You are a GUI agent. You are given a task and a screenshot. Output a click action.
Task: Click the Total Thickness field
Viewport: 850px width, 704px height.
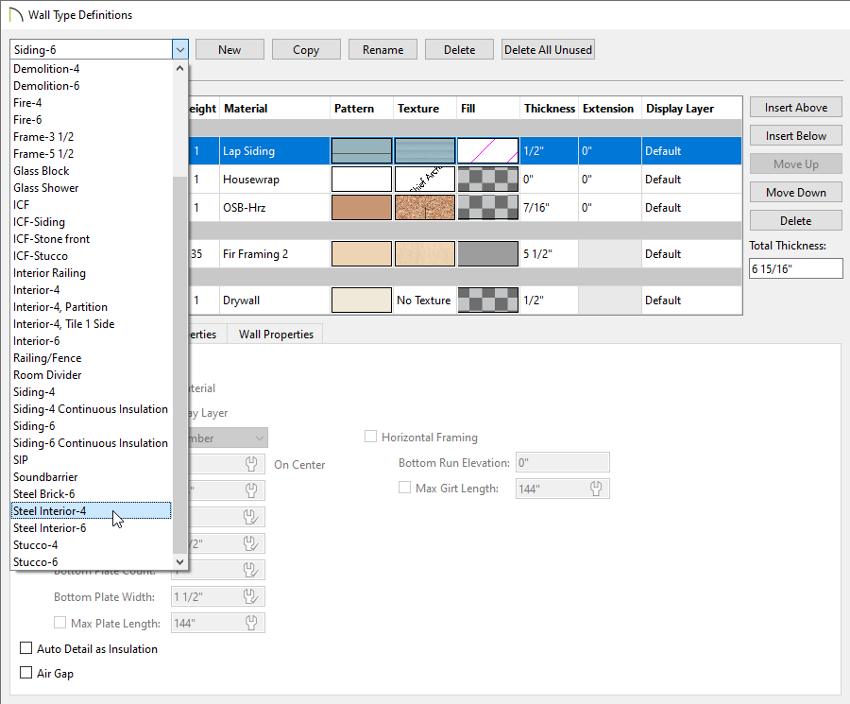click(796, 269)
